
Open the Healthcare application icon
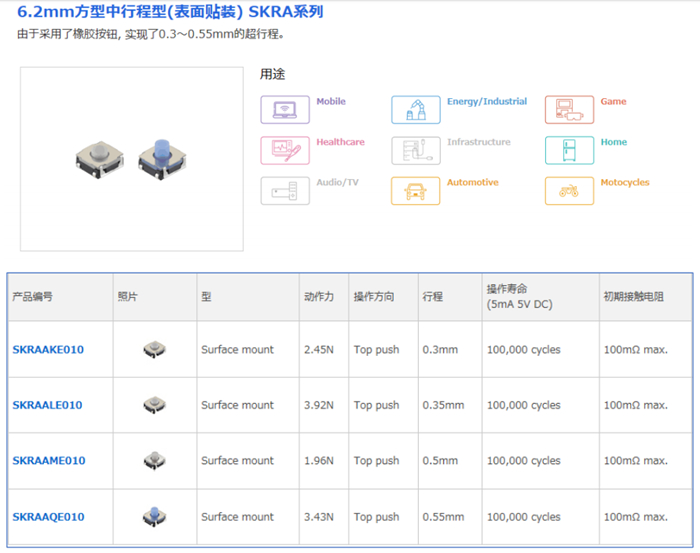(x=285, y=150)
